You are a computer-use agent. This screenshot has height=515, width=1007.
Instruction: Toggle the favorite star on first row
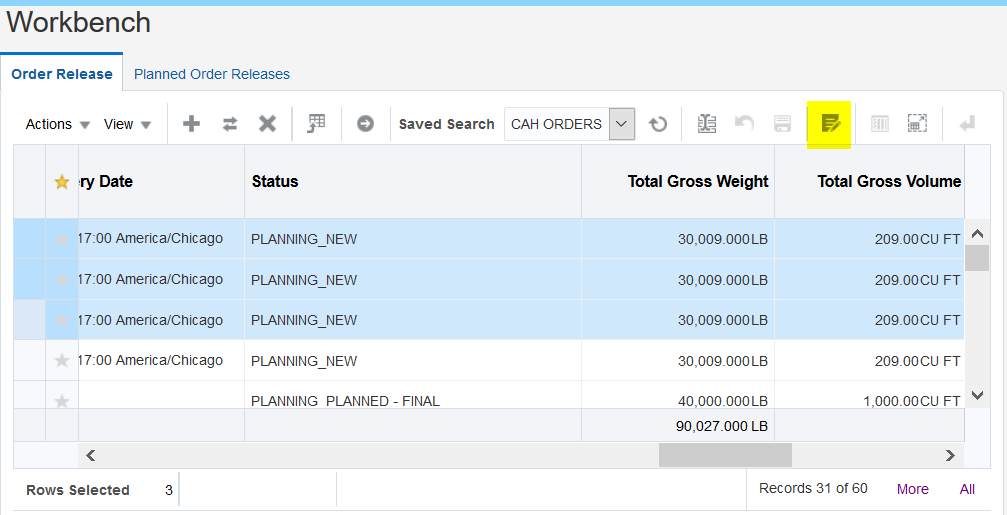click(62, 239)
